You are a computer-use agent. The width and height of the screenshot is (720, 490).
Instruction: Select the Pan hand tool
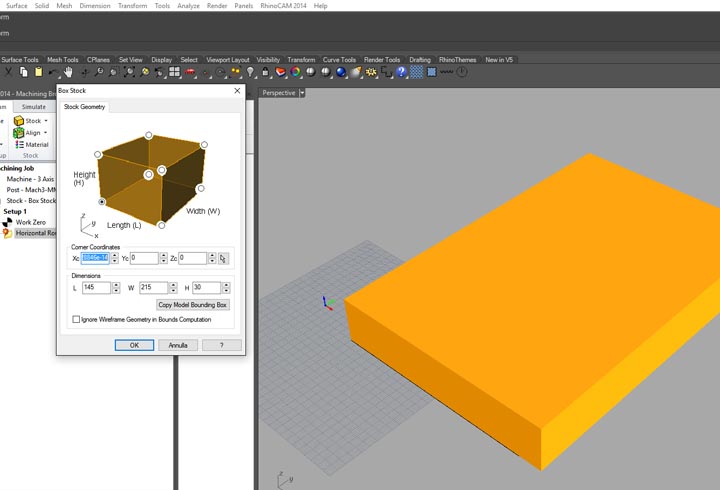68,72
